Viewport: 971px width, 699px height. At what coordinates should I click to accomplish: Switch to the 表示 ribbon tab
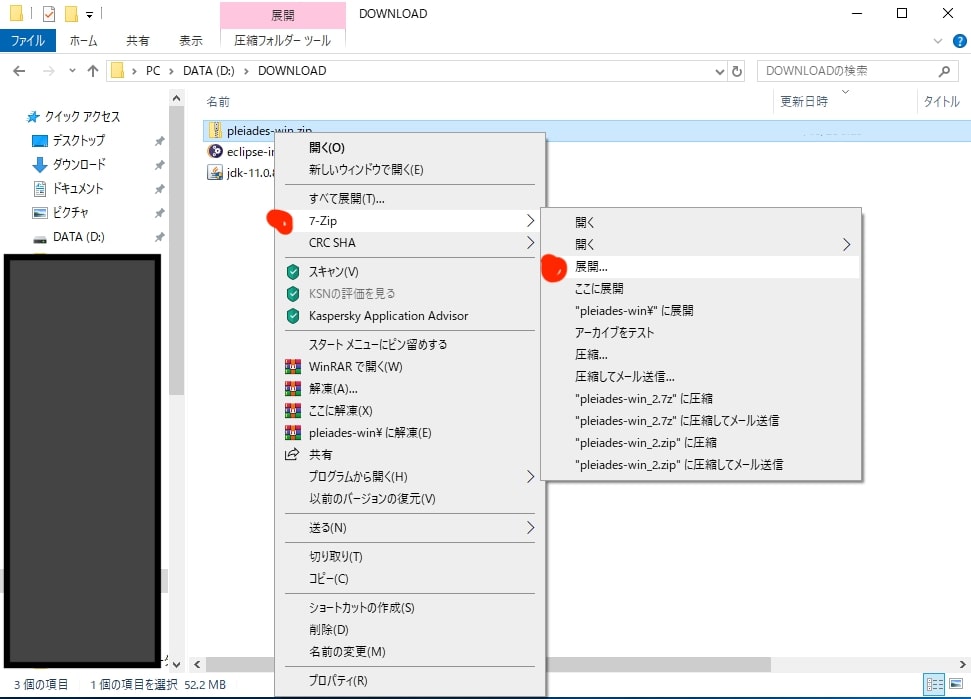[190, 41]
